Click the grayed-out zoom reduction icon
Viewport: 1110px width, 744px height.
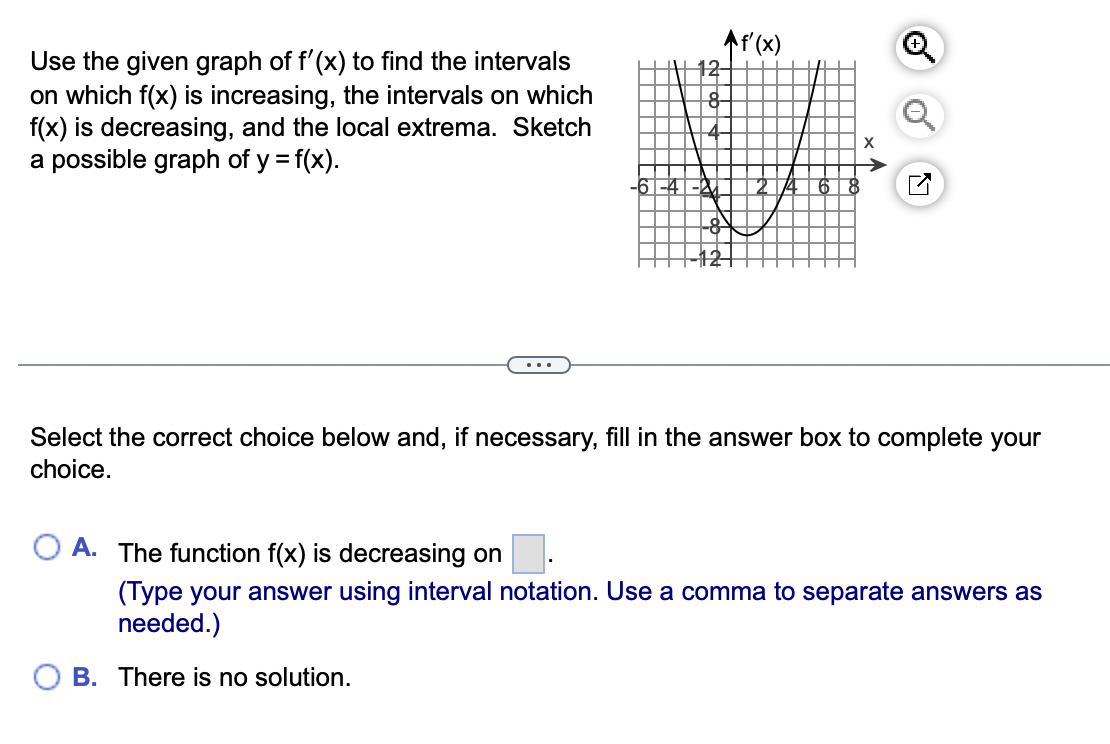tap(918, 116)
